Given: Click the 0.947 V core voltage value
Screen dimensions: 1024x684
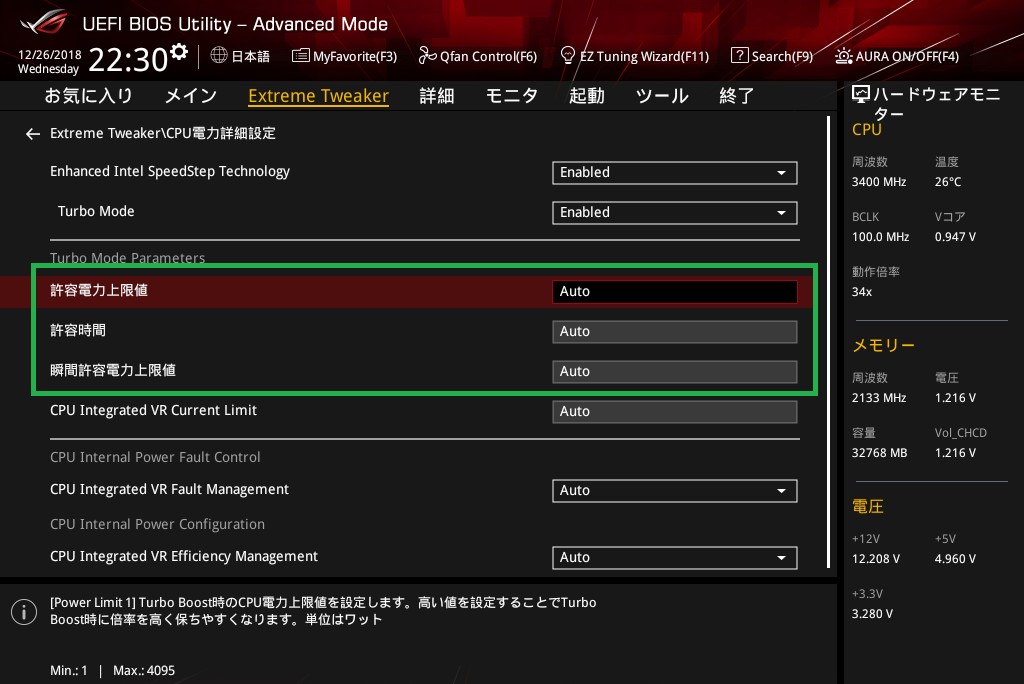Looking at the screenshot, I should (x=955, y=236).
